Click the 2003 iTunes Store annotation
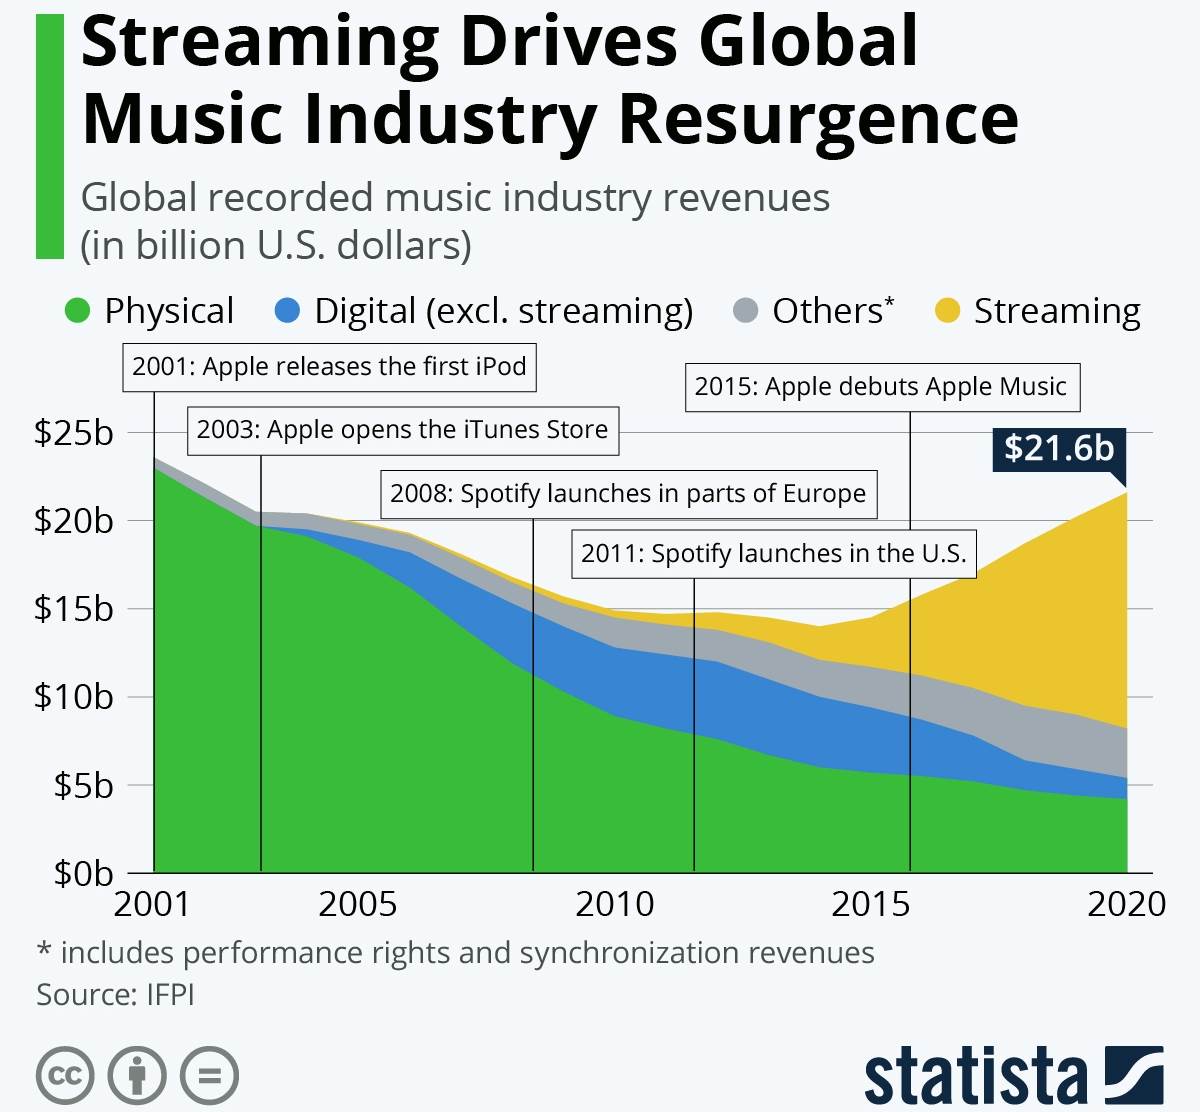This screenshot has height=1112, width=1200. coord(402,430)
